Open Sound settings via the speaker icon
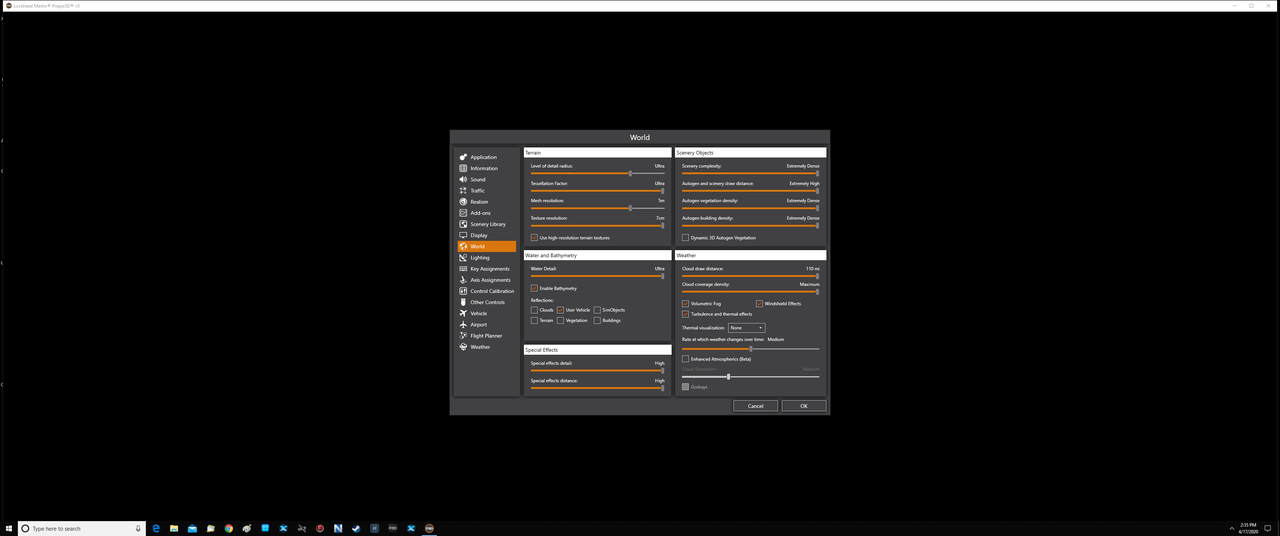The image size is (1280, 536). (463, 179)
